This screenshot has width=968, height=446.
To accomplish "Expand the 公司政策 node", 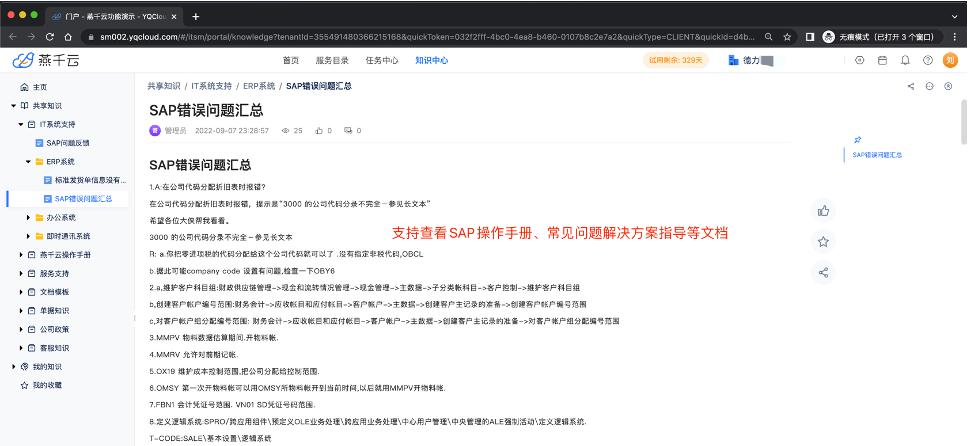I will click(x=21, y=329).
